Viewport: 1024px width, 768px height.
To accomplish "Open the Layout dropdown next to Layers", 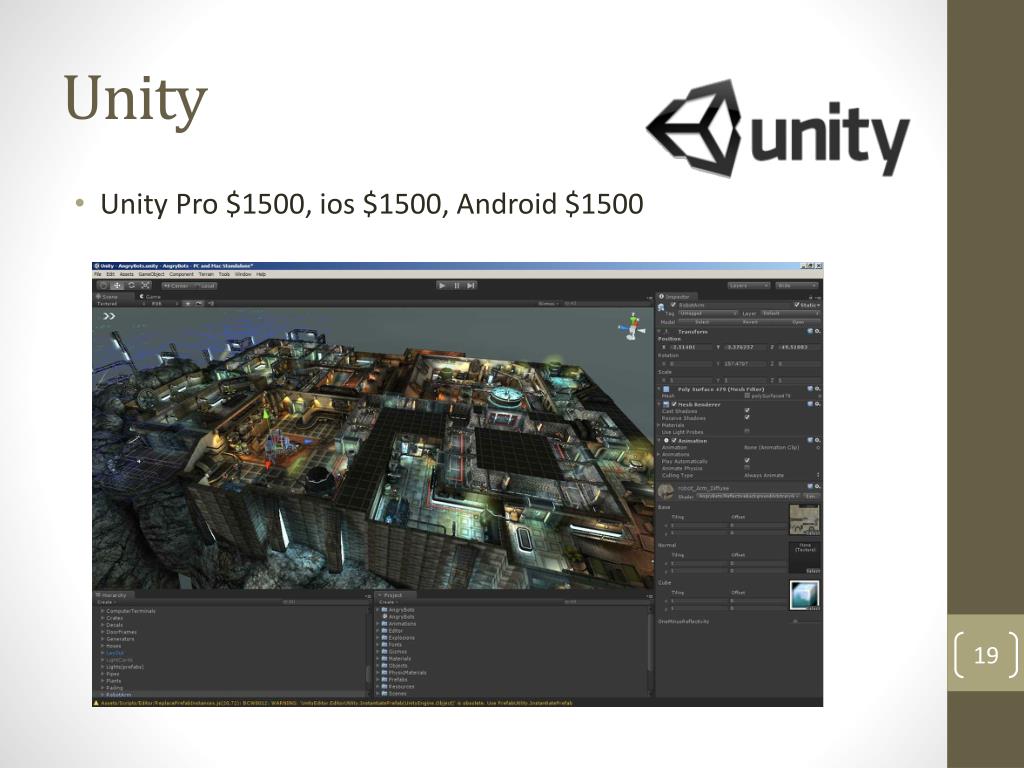I will (x=796, y=286).
